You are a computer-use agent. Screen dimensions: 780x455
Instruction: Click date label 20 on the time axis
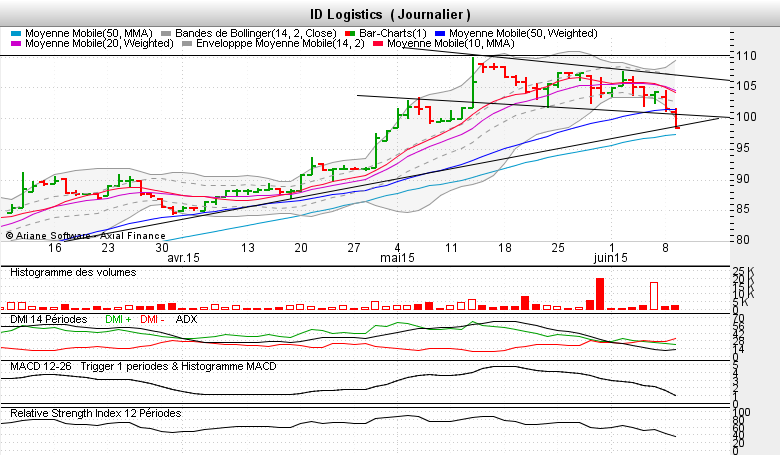pos(300,248)
